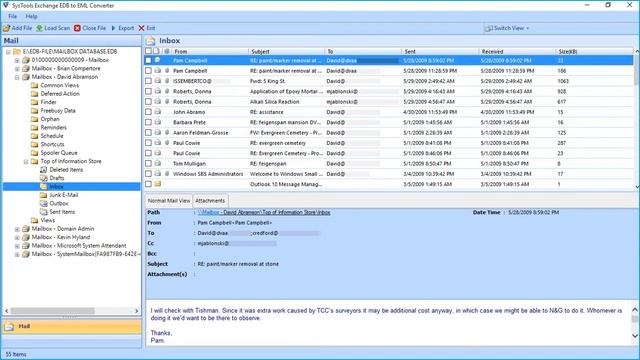Viewport: 640px width, 360px height.
Task: Expand the 0100000000000009 - Mailbox node
Action: click(17, 60)
